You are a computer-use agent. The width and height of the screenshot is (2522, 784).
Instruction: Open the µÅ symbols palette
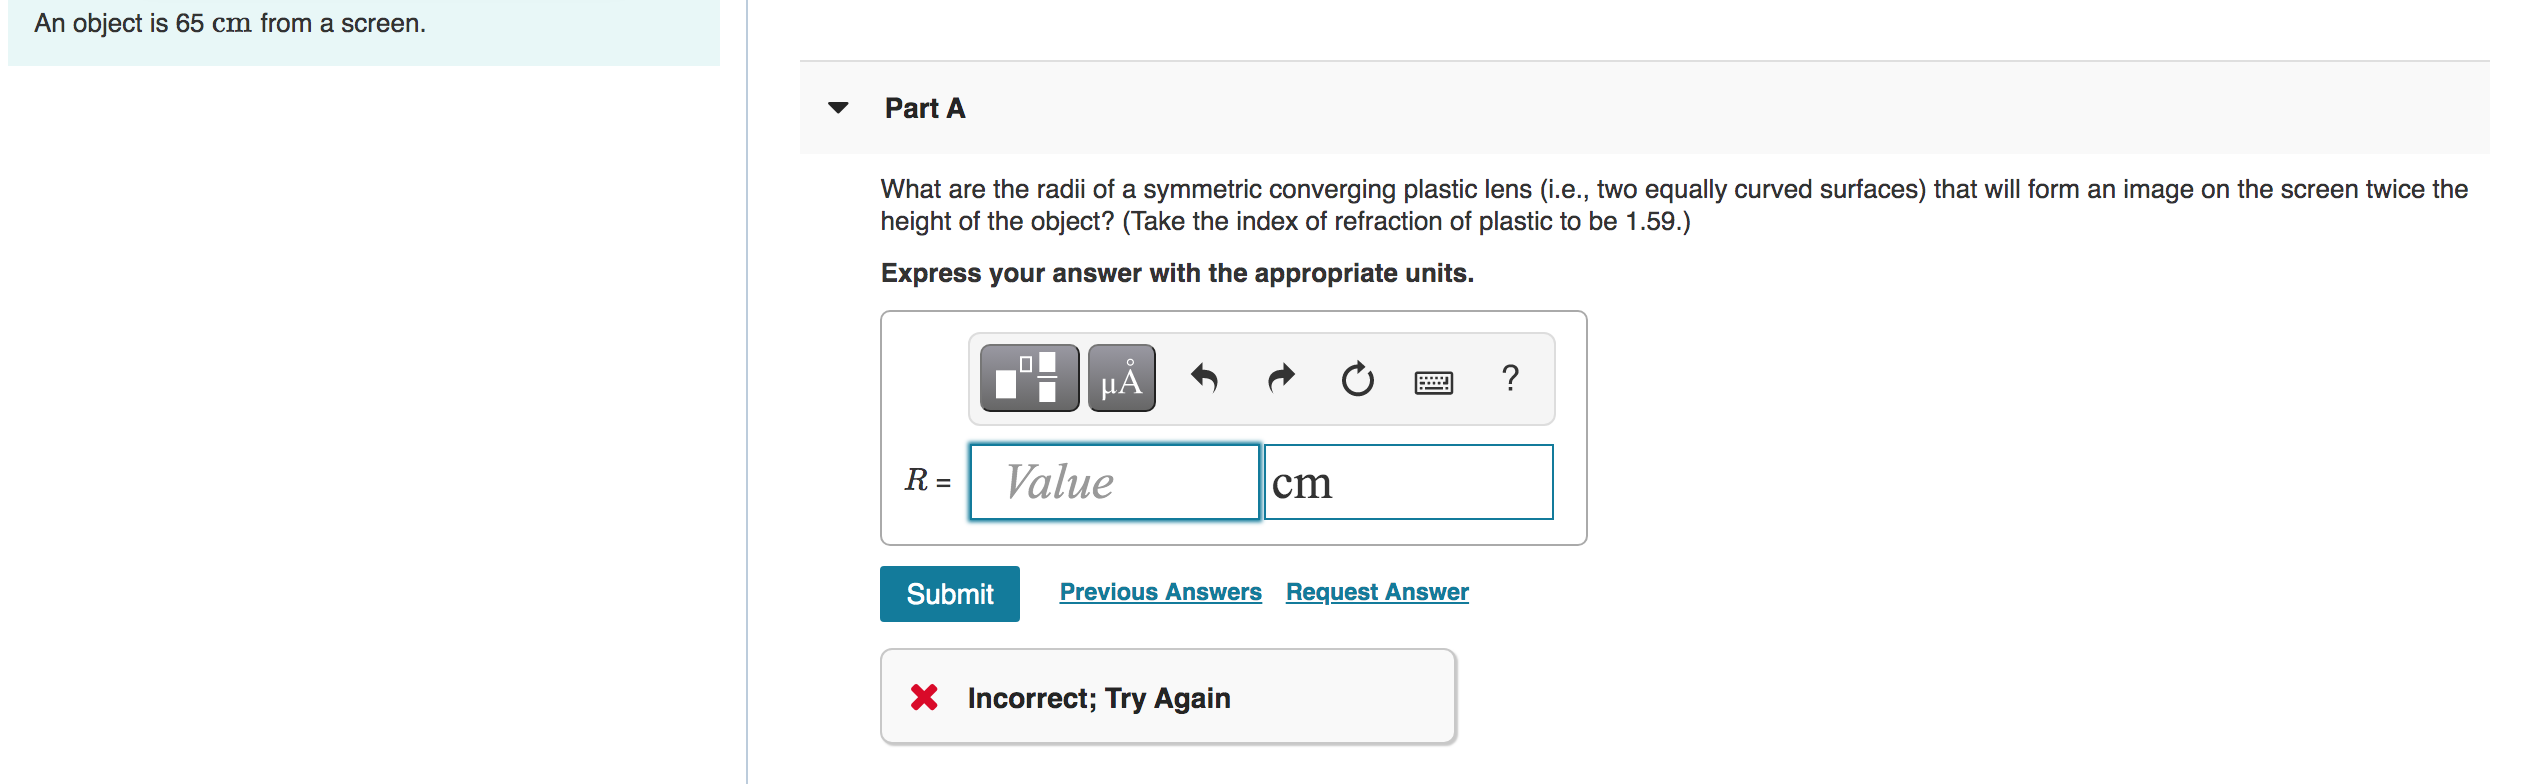click(x=1121, y=378)
